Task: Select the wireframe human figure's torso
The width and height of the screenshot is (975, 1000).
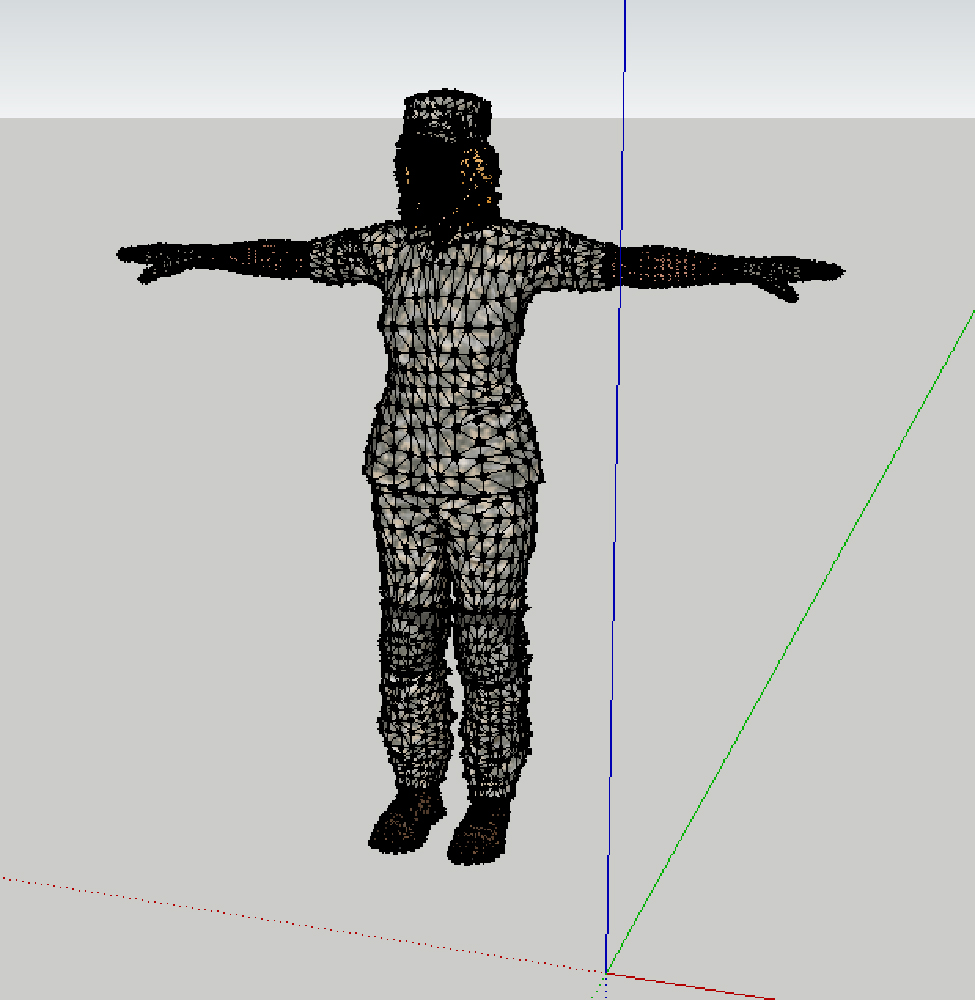Action: point(454,357)
